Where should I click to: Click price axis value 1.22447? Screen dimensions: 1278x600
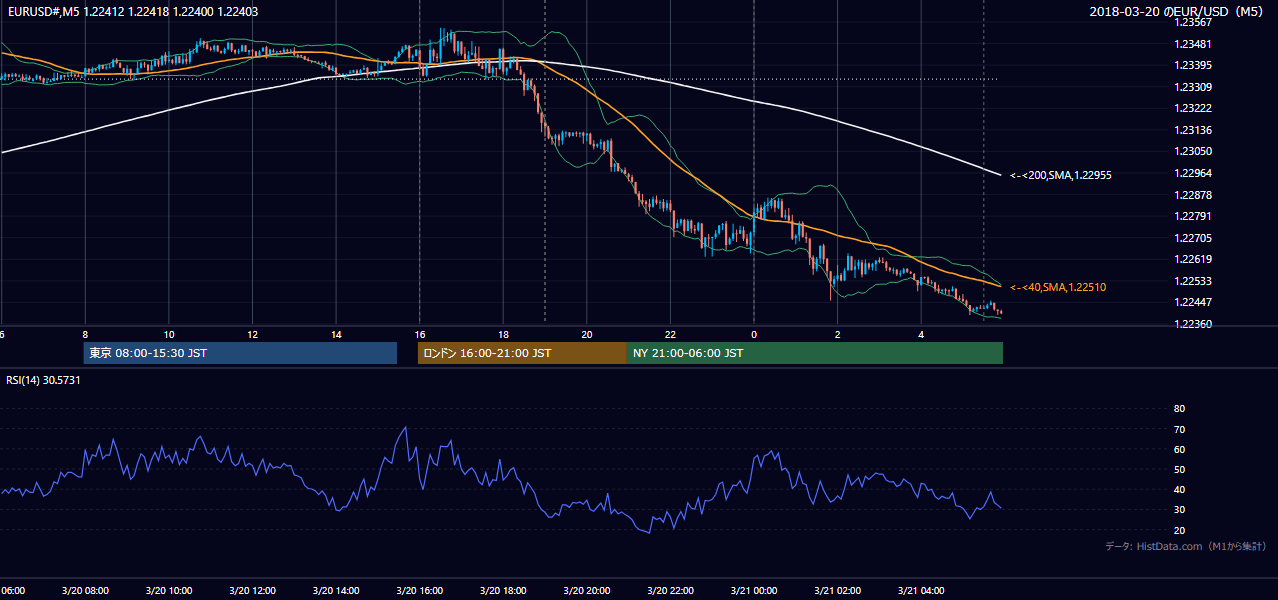point(1193,302)
